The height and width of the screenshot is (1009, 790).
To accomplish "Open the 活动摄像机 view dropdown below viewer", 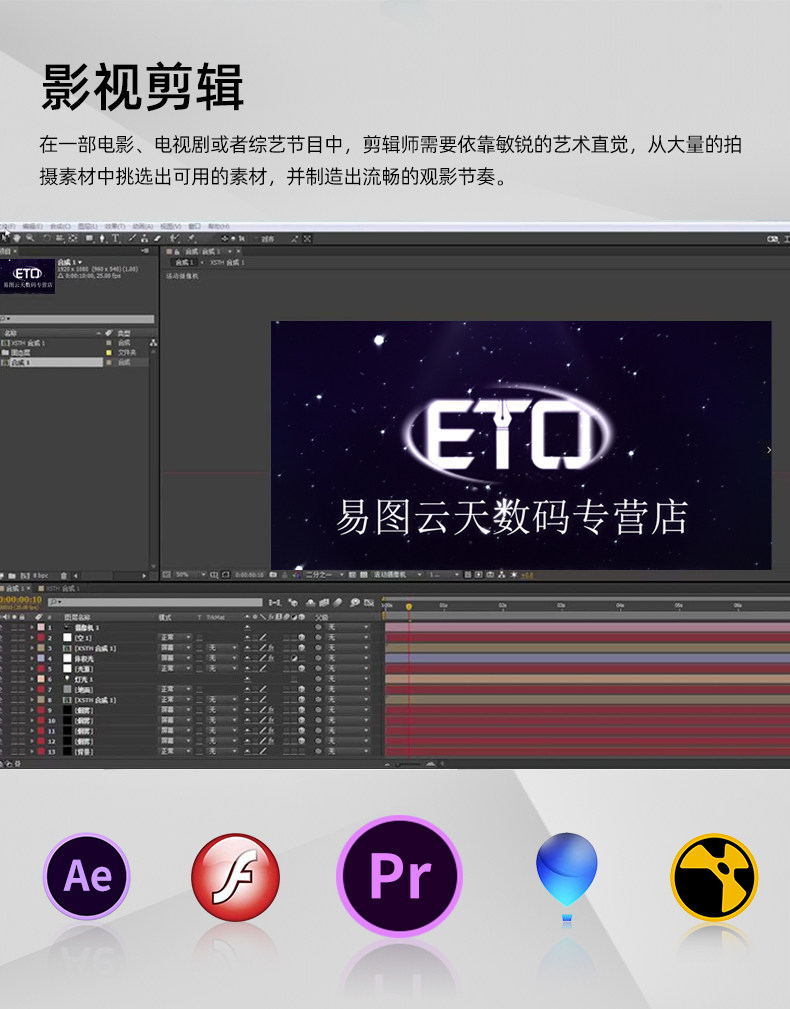I will coord(398,575).
